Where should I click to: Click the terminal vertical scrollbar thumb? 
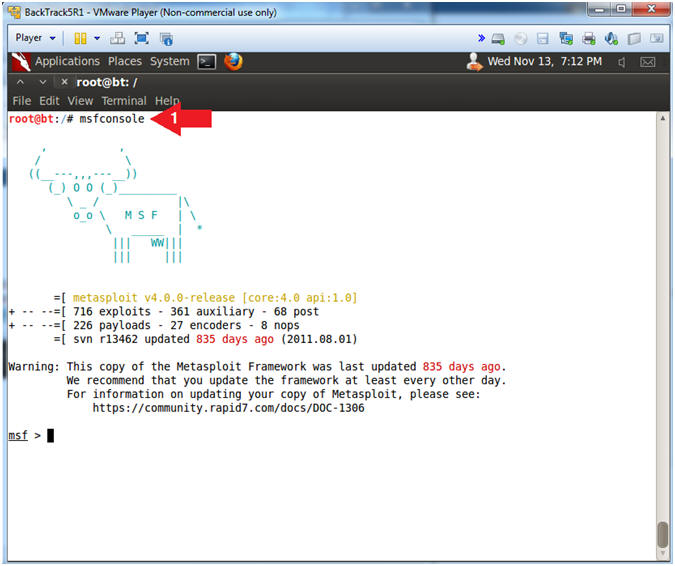tap(663, 535)
